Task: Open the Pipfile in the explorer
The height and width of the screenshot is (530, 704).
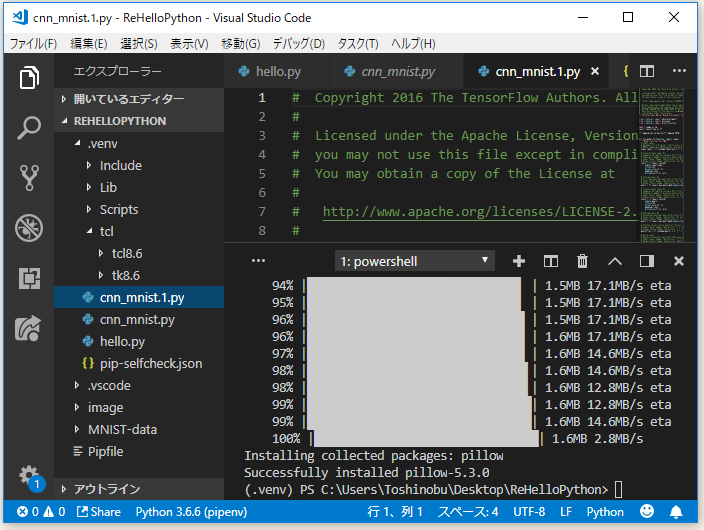Action: click(x=139, y=452)
